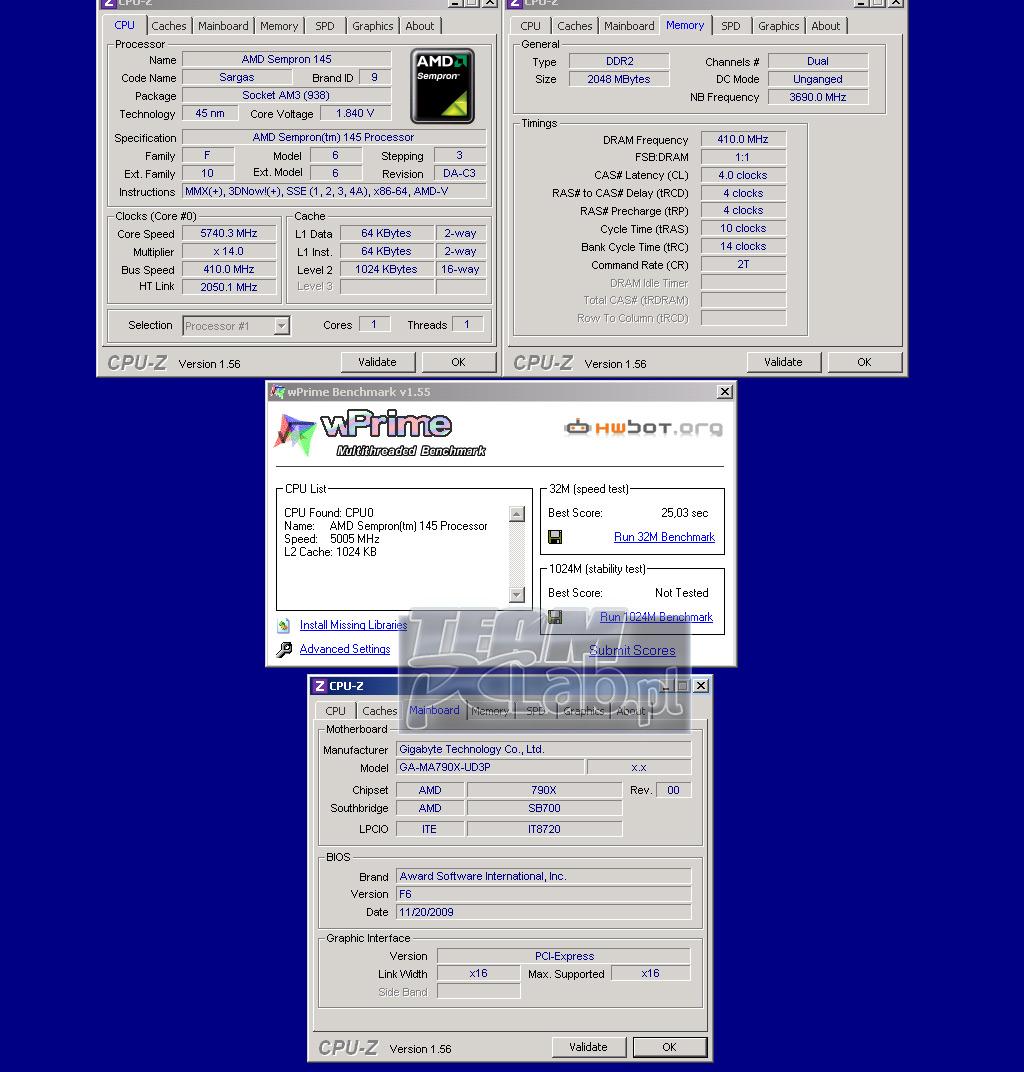Click Validate in the Mainboard window
Viewport: 1024px width, 1072px height.
[589, 1047]
